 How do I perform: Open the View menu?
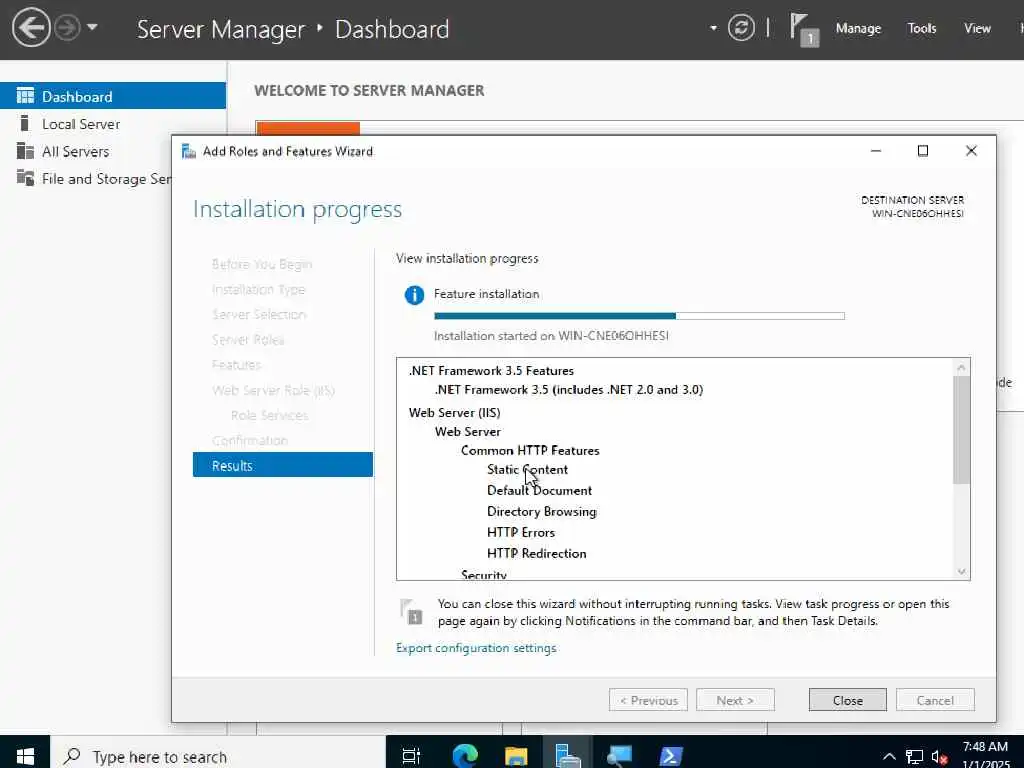click(977, 28)
